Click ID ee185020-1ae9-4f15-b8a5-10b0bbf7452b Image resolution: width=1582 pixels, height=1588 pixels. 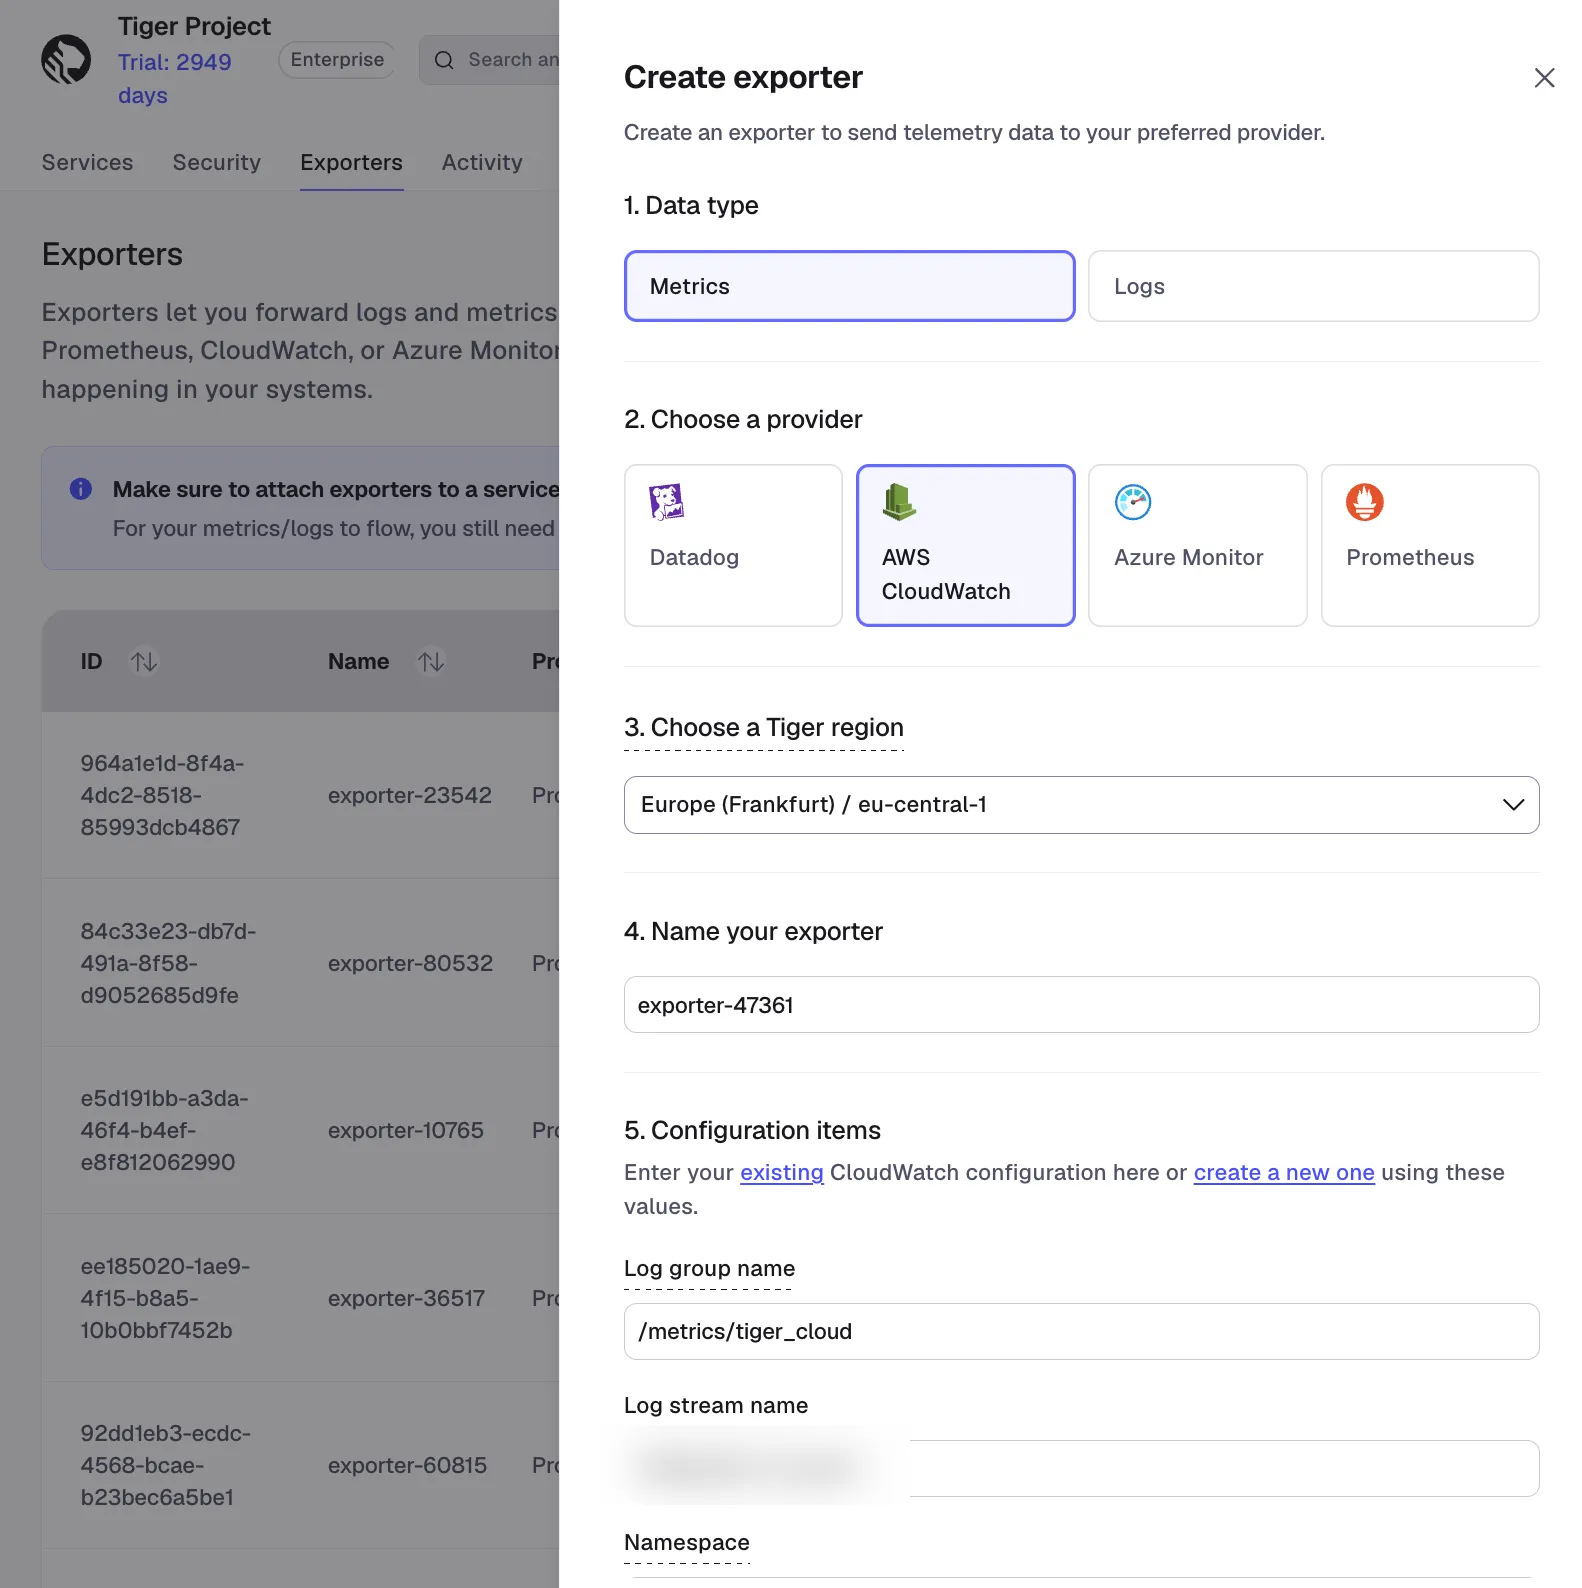click(165, 1299)
